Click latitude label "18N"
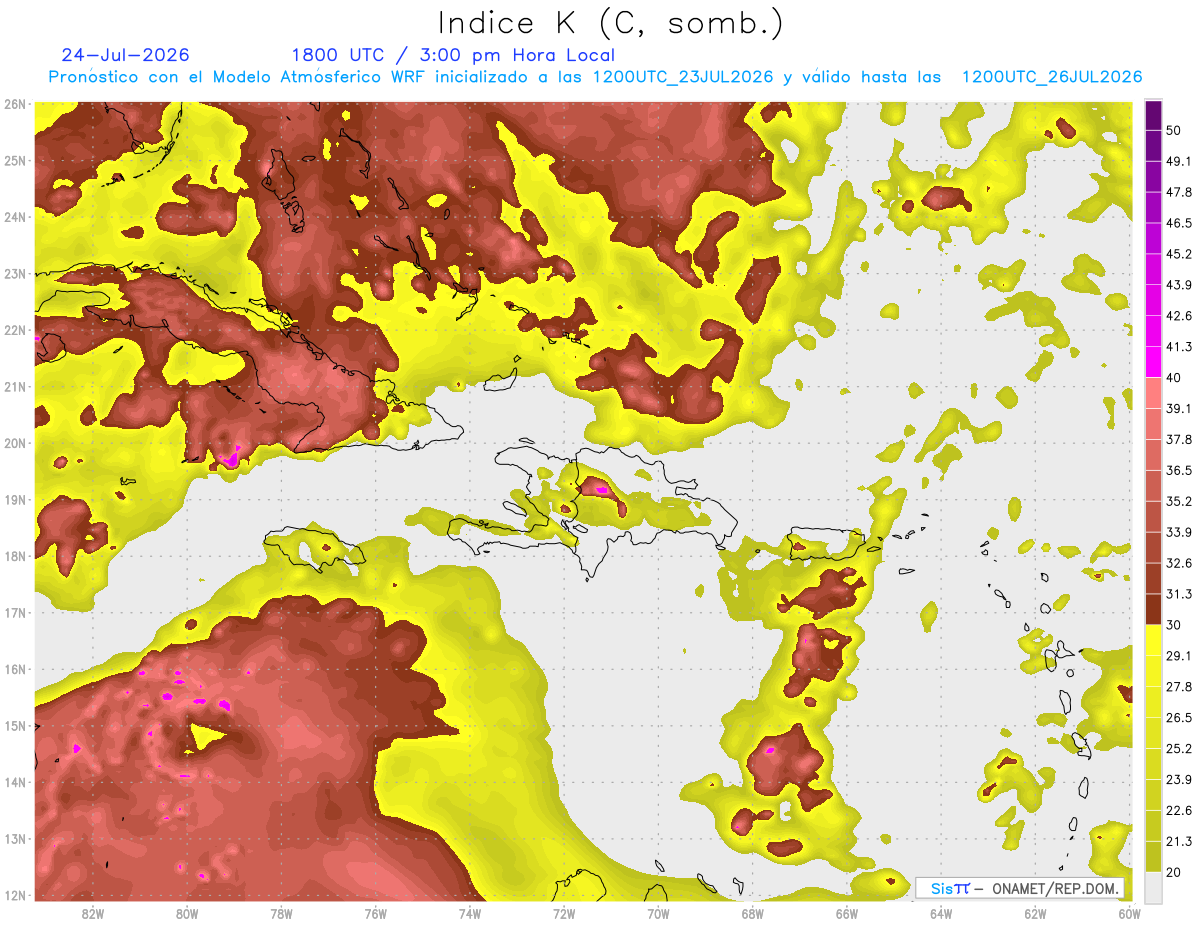Screen dimensions: 1200x927 pos(14,556)
